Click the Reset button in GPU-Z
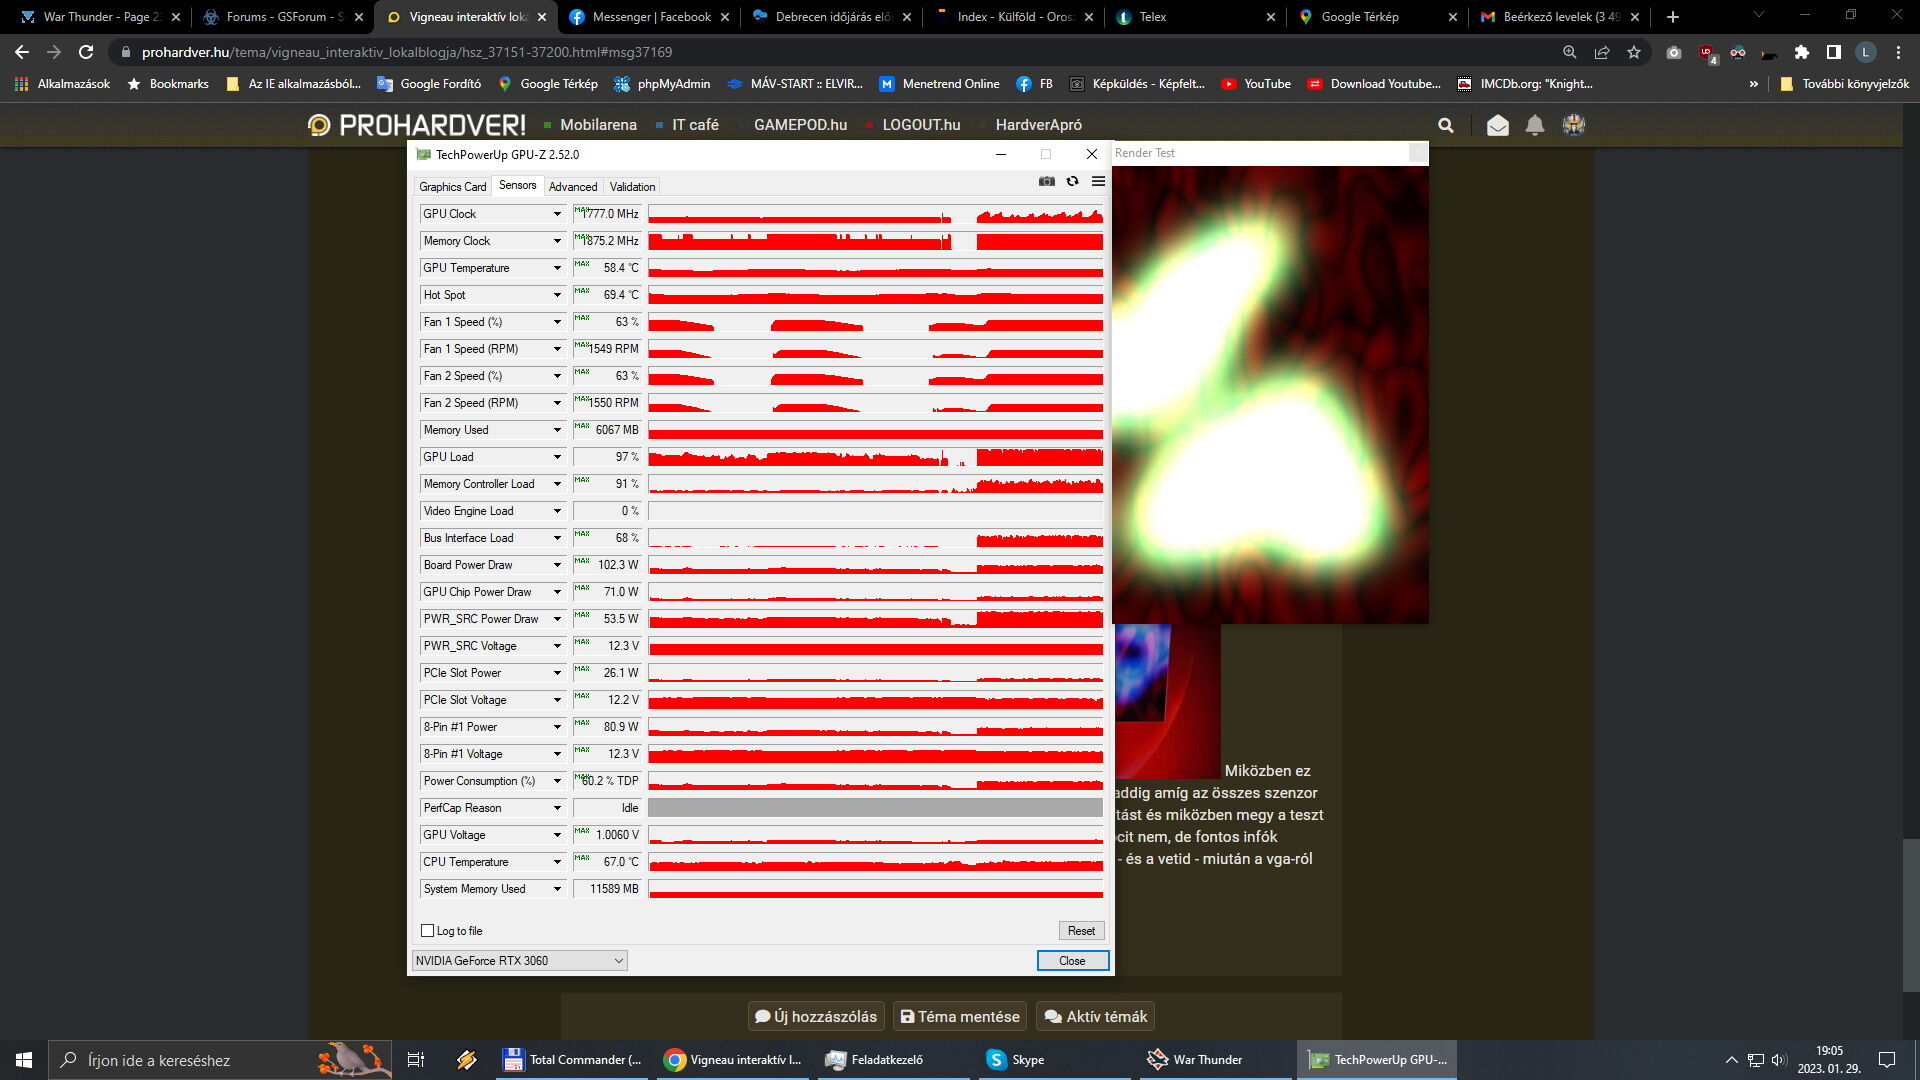This screenshot has height=1080, width=1920. click(x=1081, y=931)
